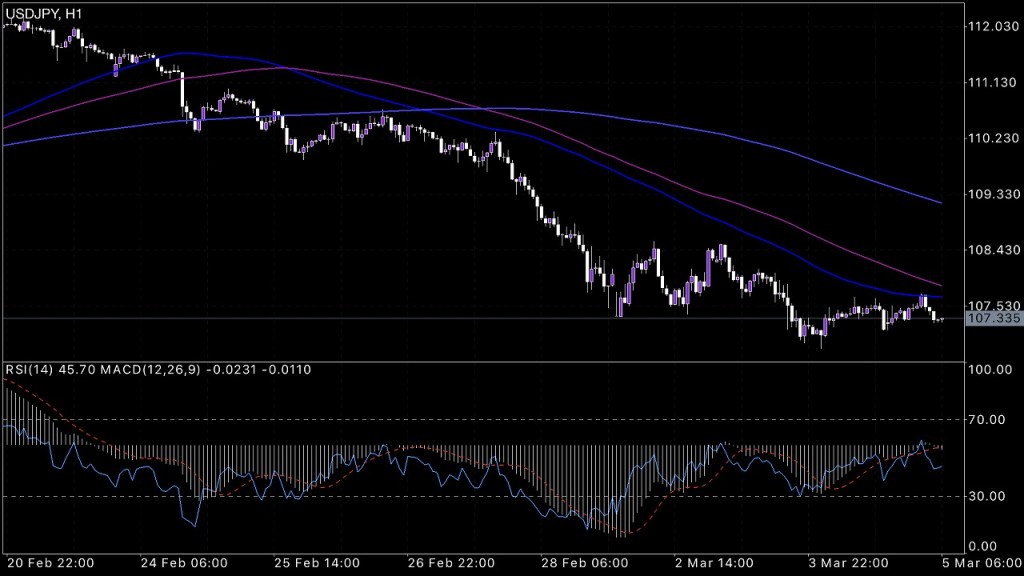The image size is (1024, 576).
Task: Click the 108.430 price level label
Action: point(992,250)
